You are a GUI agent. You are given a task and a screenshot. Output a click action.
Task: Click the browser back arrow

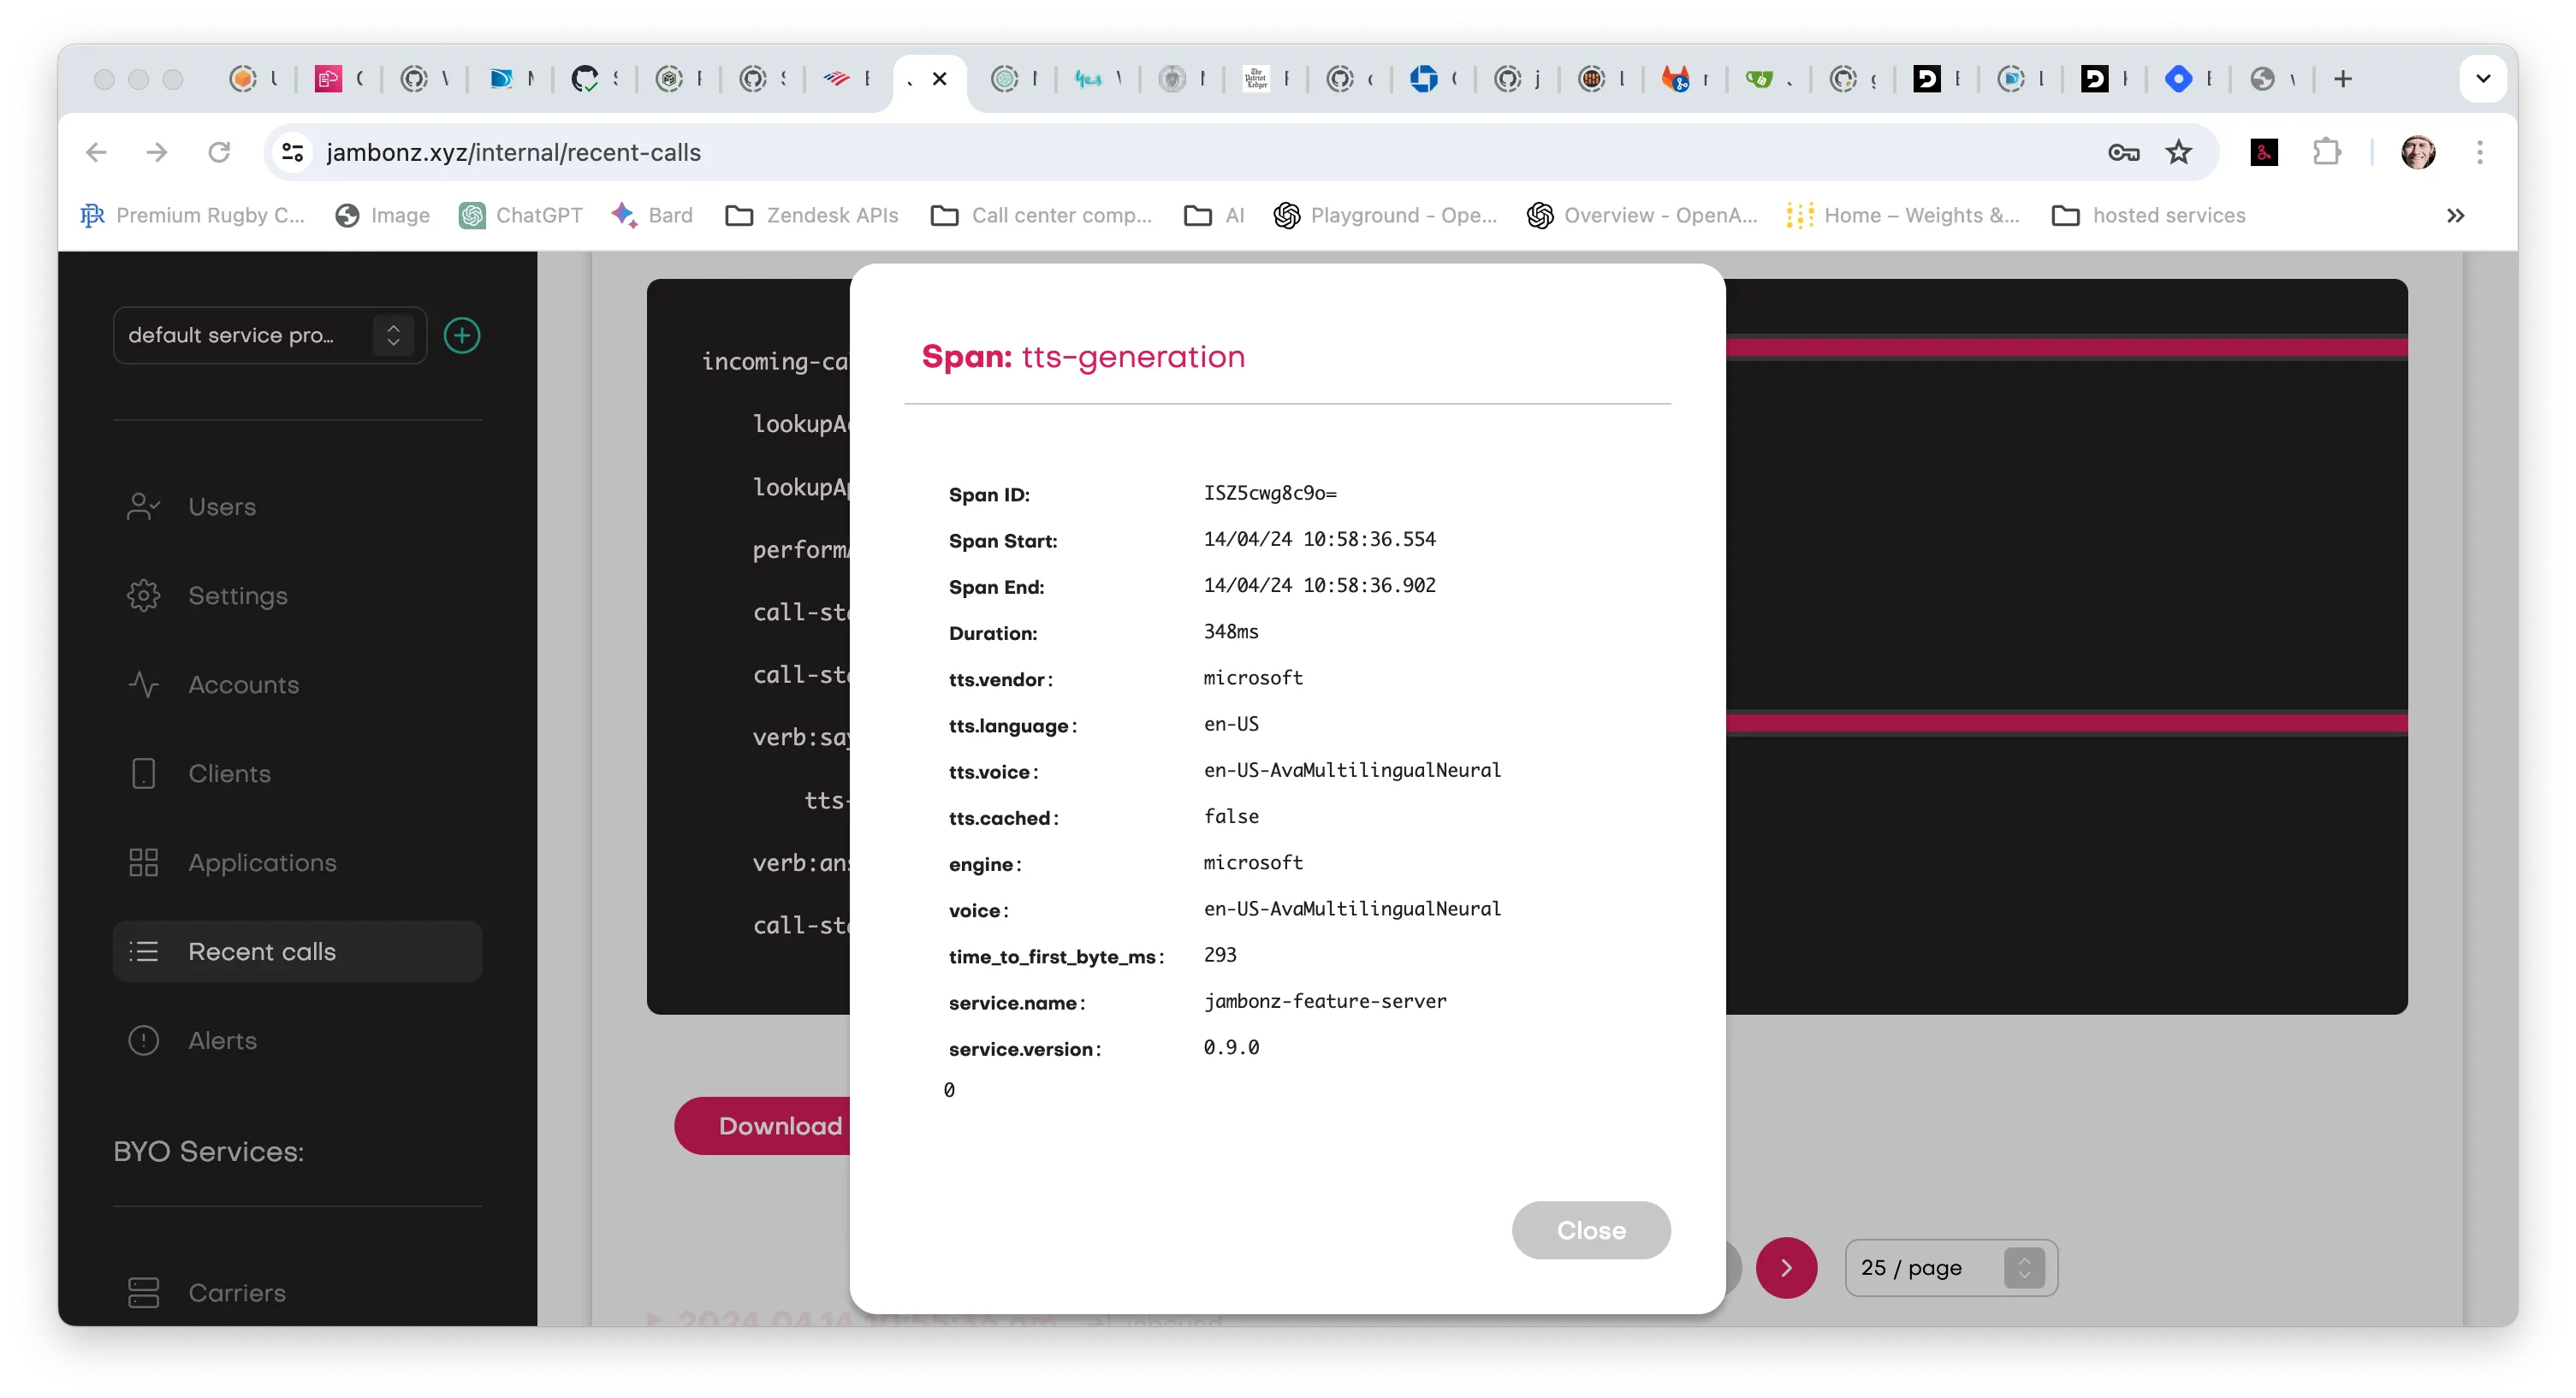click(95, 152)
